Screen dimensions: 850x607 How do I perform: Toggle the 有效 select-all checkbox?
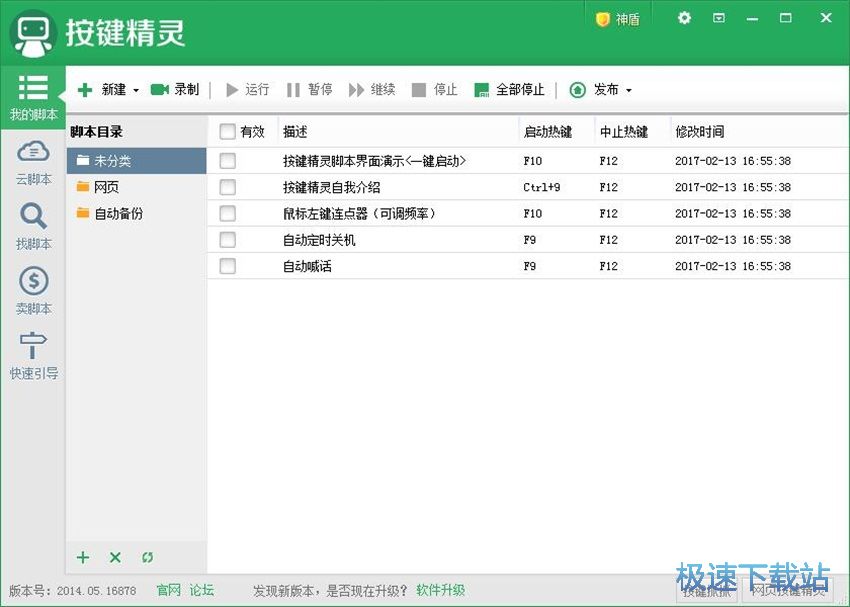coord(227,131)
